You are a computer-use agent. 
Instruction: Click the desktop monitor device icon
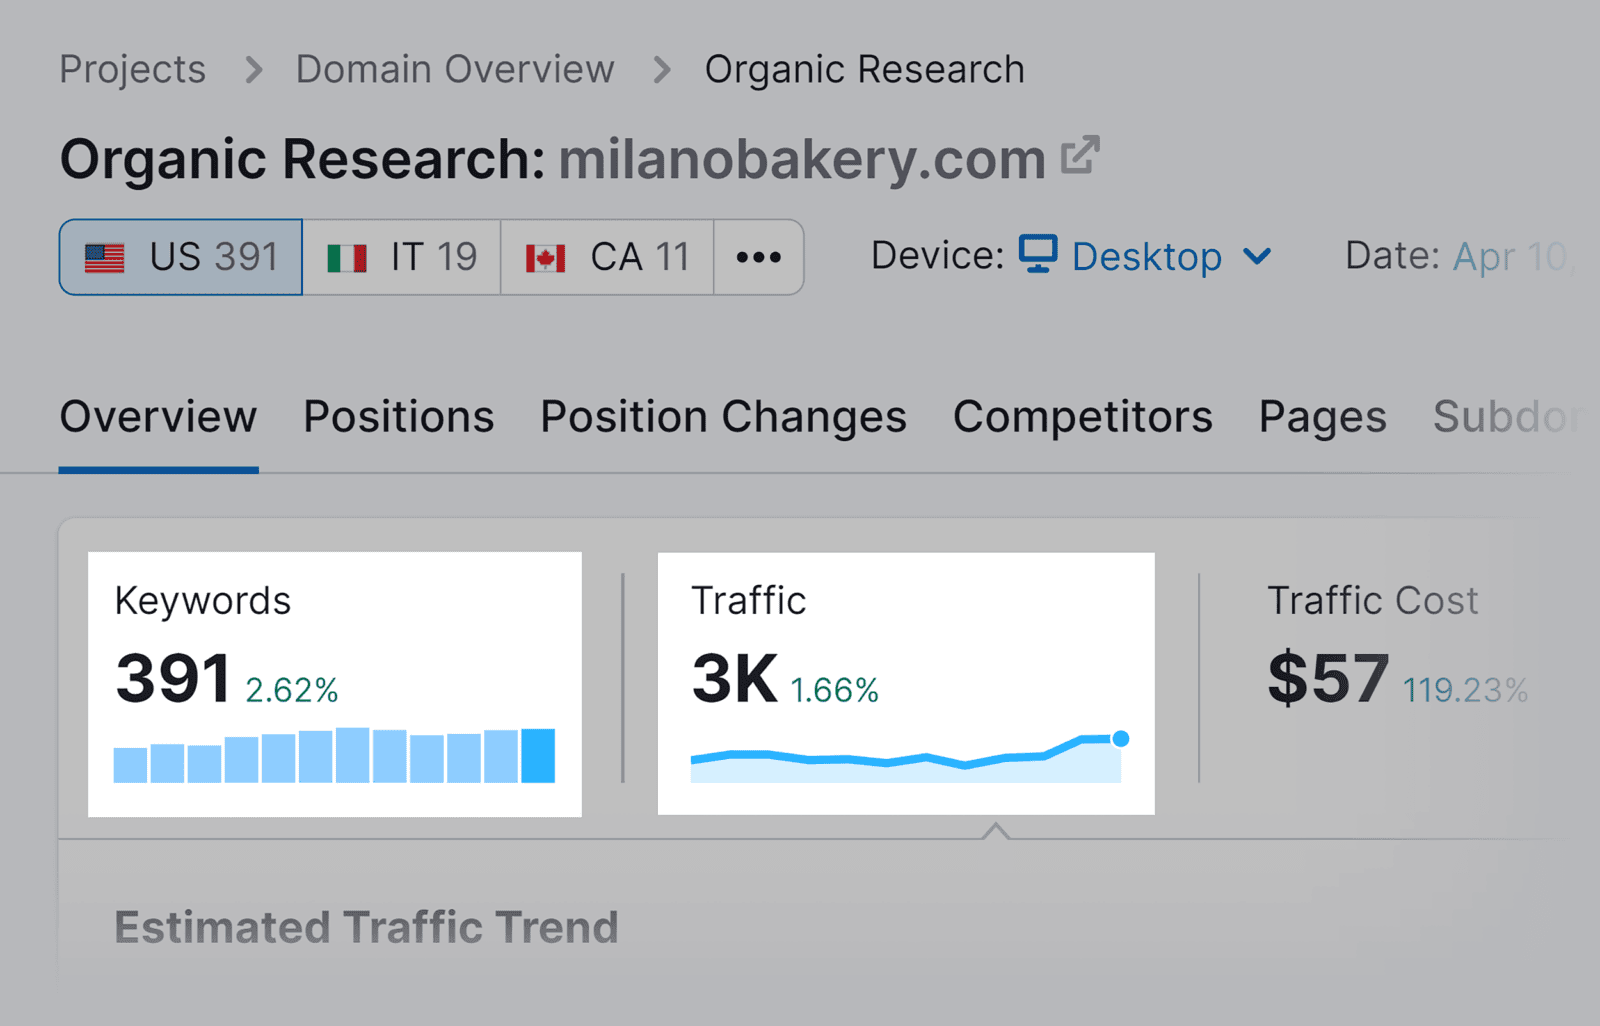click(x=1037, y=256)
